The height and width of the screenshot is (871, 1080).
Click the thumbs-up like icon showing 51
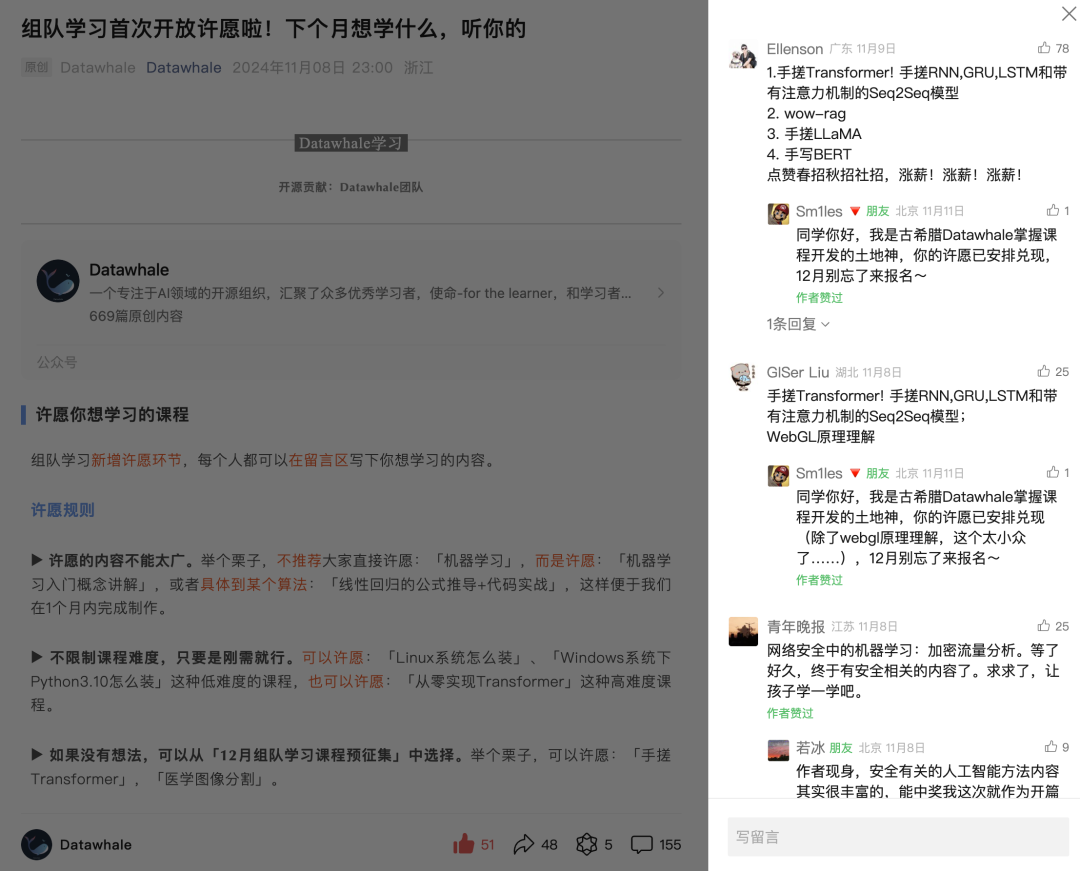coord(464,844)
